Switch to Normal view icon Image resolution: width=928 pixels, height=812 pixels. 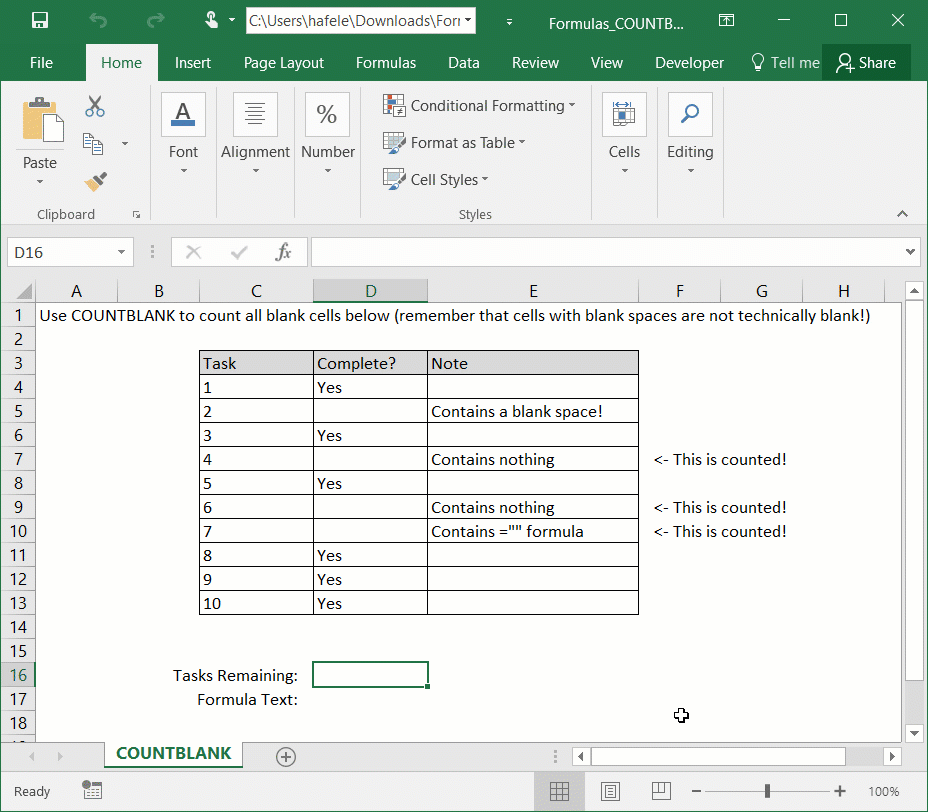point(559,791)
